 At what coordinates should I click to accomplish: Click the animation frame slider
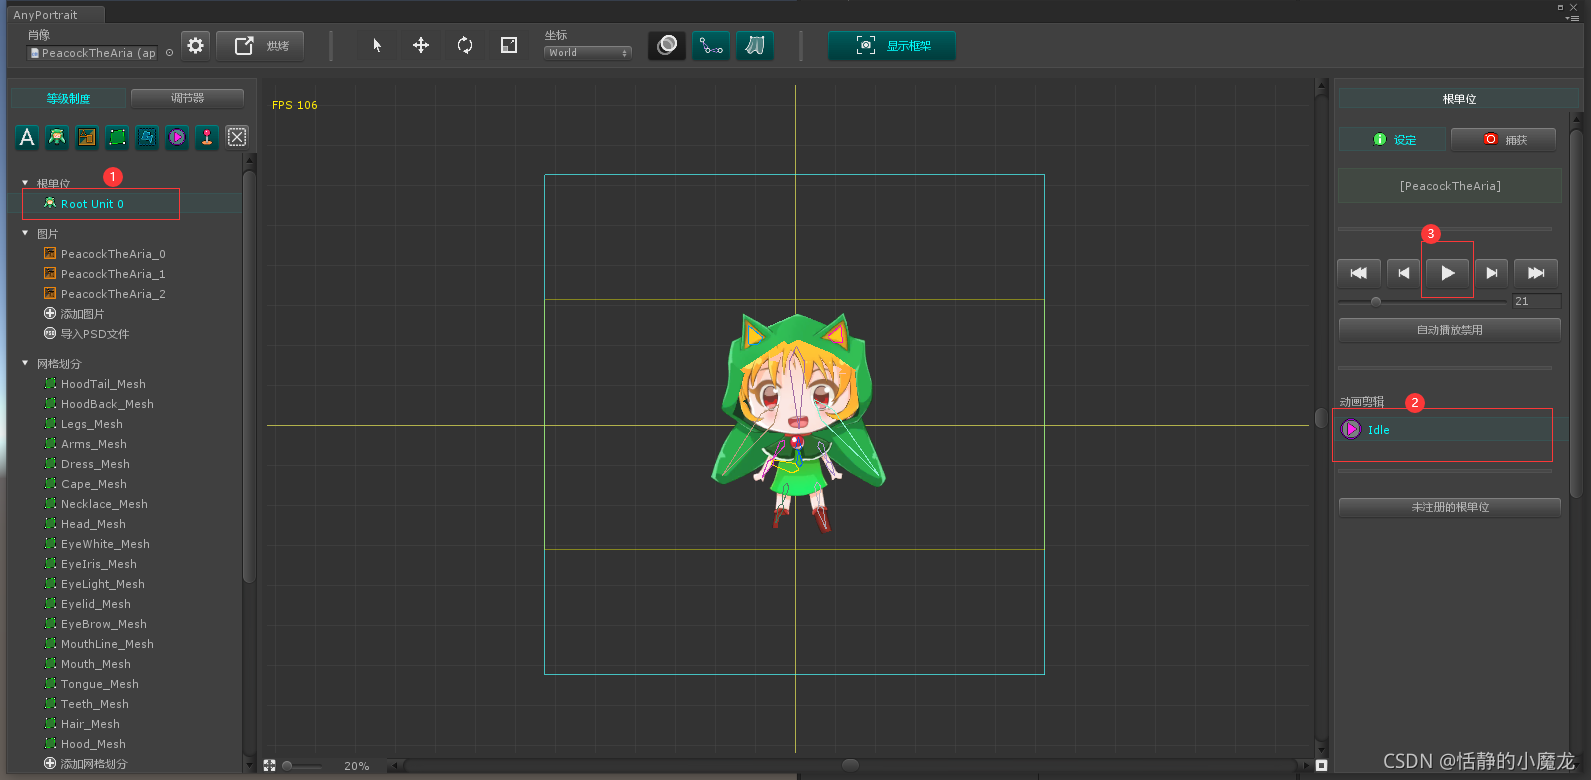click(x=1422, y=301)
